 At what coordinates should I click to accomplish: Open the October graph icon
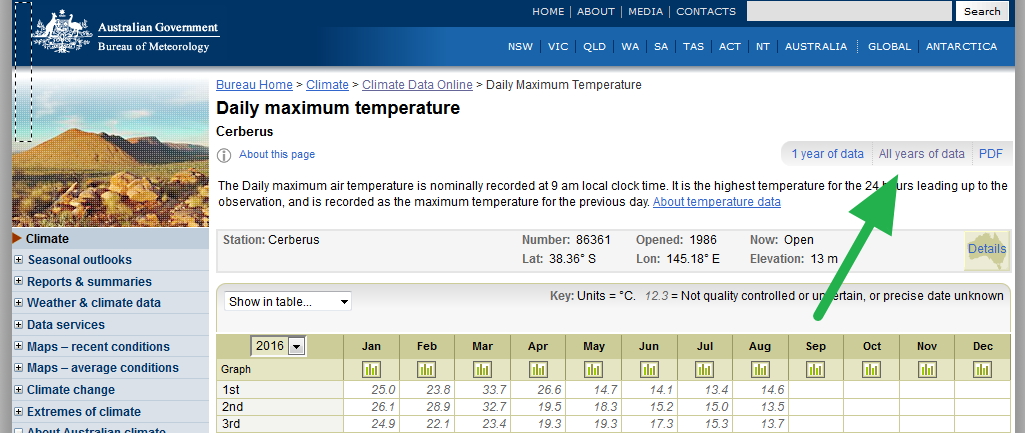[x=871, y=370]
